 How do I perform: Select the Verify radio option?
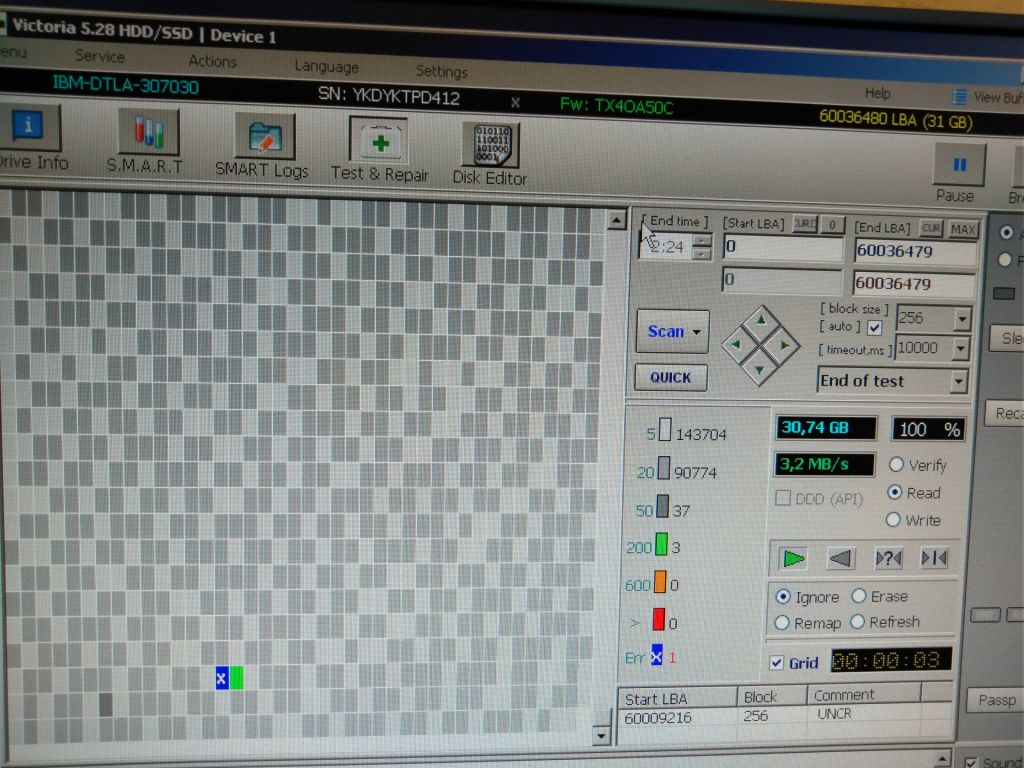(x=896, y=464)
